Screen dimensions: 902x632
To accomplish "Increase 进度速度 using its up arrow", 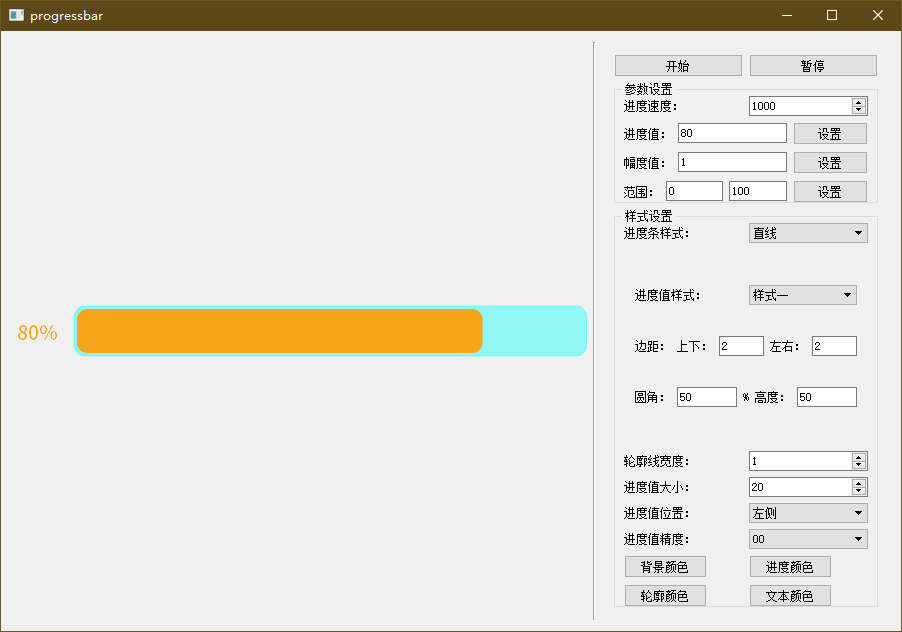I will click(x=858, y=101).
